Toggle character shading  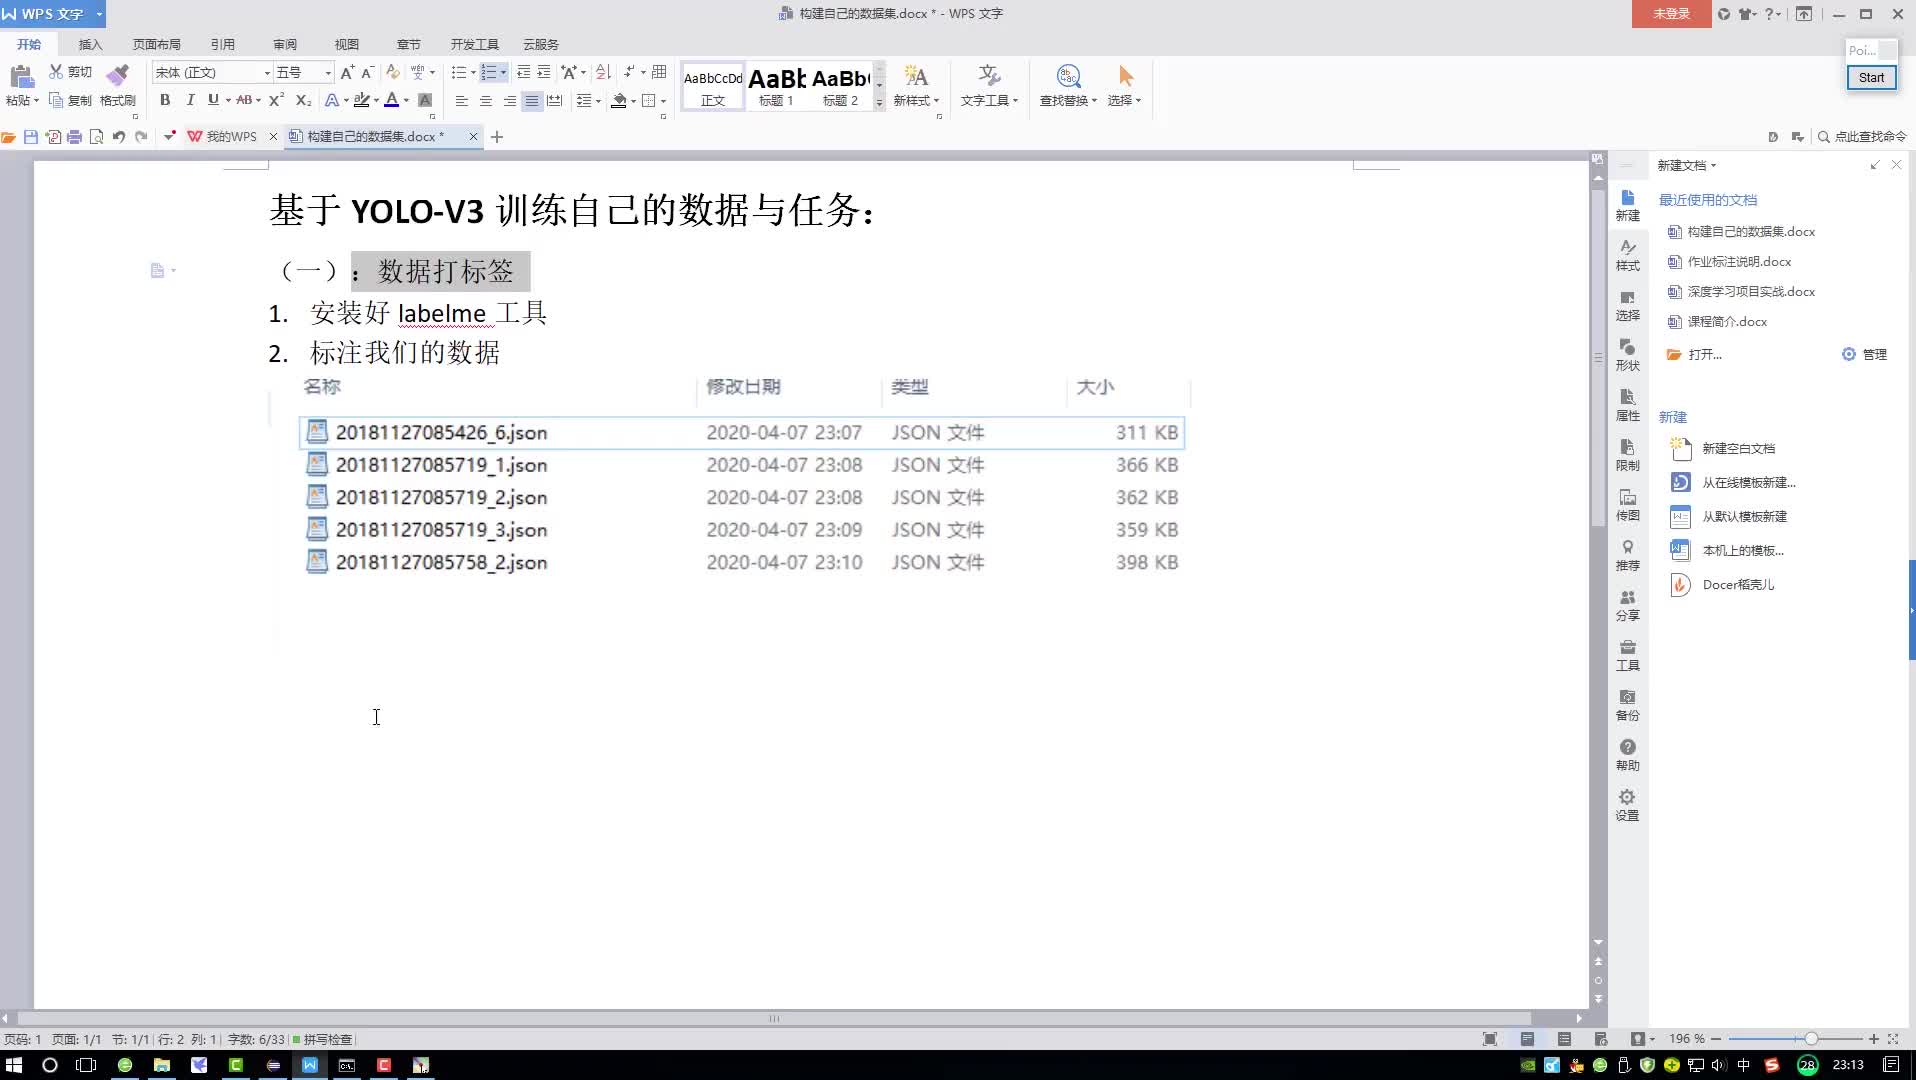425,100
